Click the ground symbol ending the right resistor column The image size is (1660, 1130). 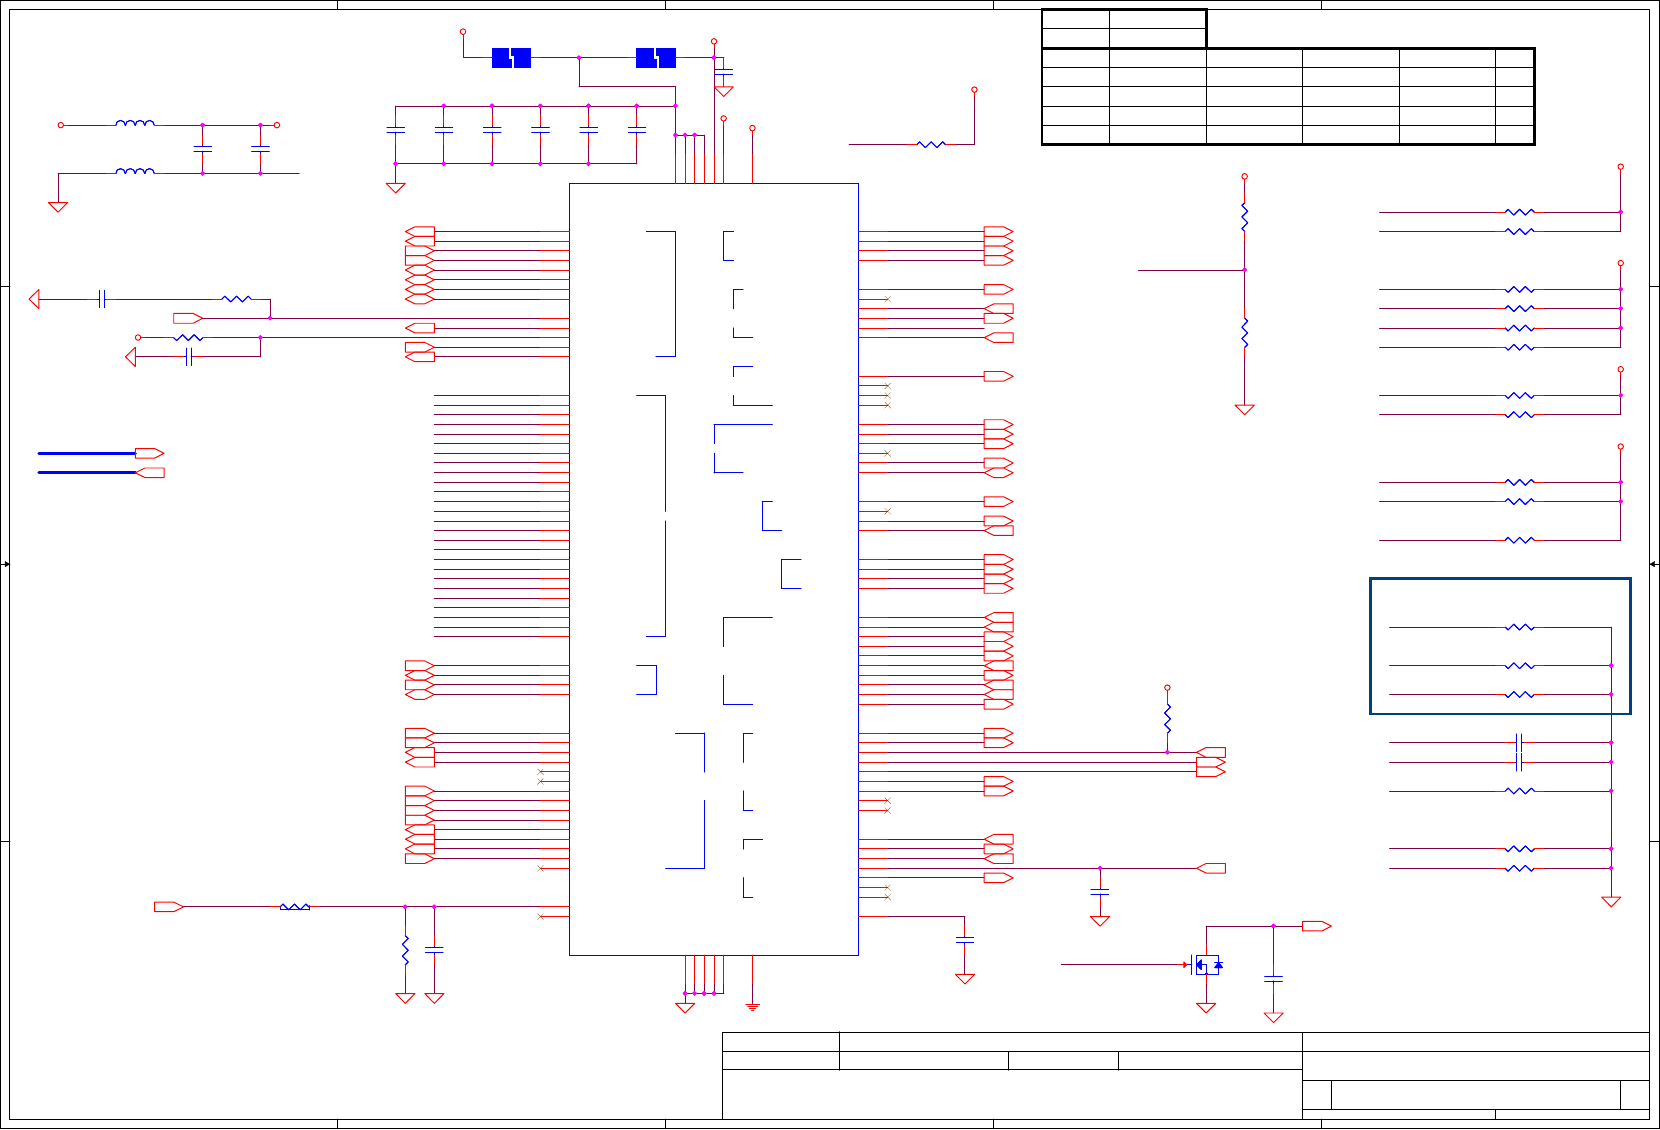pyautogui.click(x=1611, y=901)
